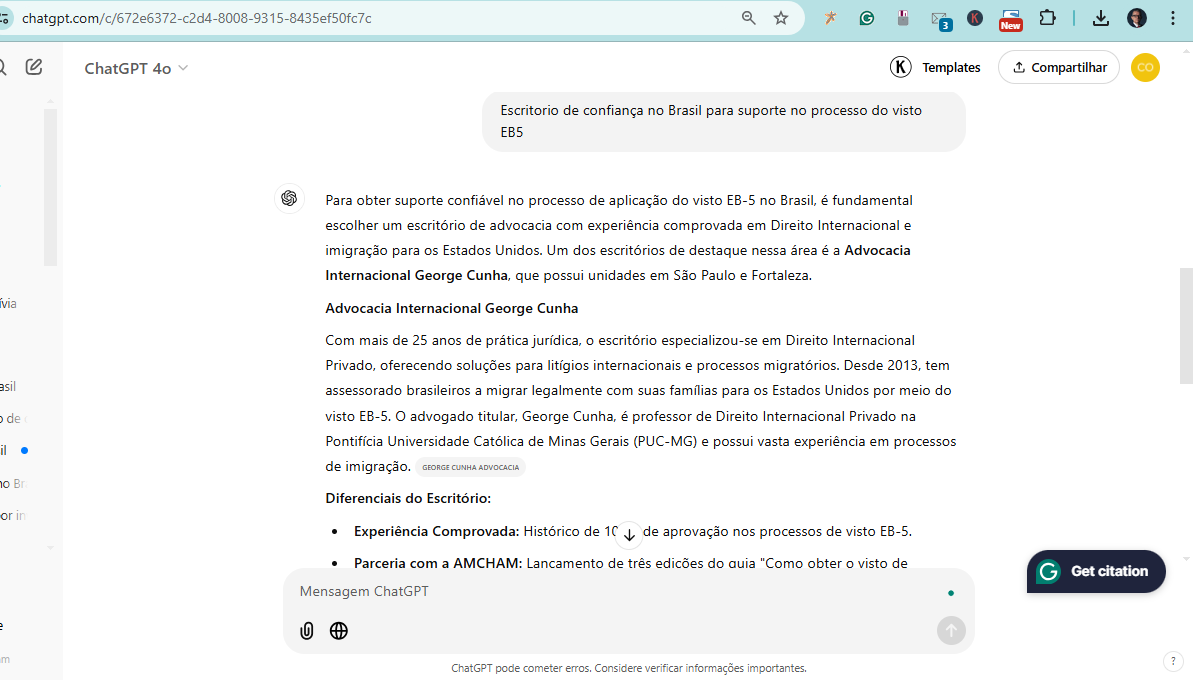Viewport: 1193px width, 680px height.
Task: Open the CO account avatar menu
Action: tap(1145, 67)
